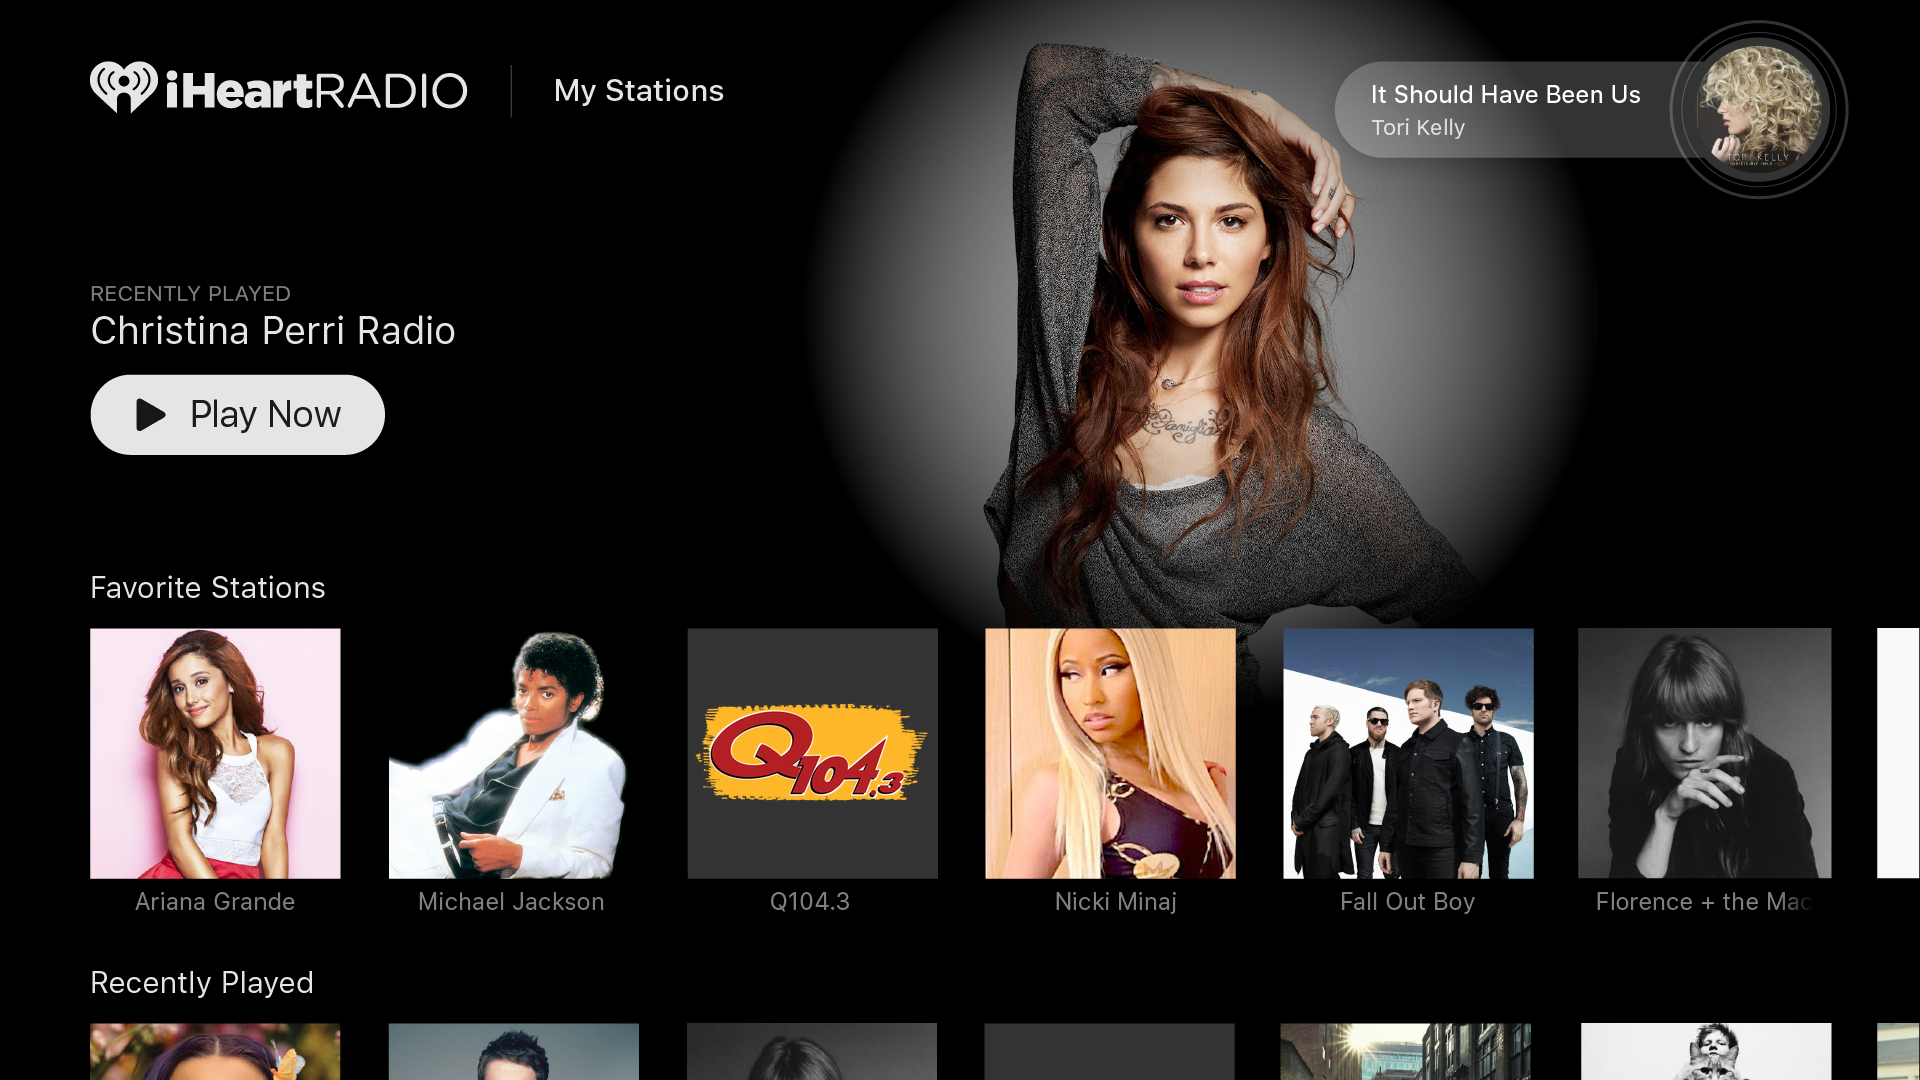Open the Q104.3 station logo tile

[812, 753]
